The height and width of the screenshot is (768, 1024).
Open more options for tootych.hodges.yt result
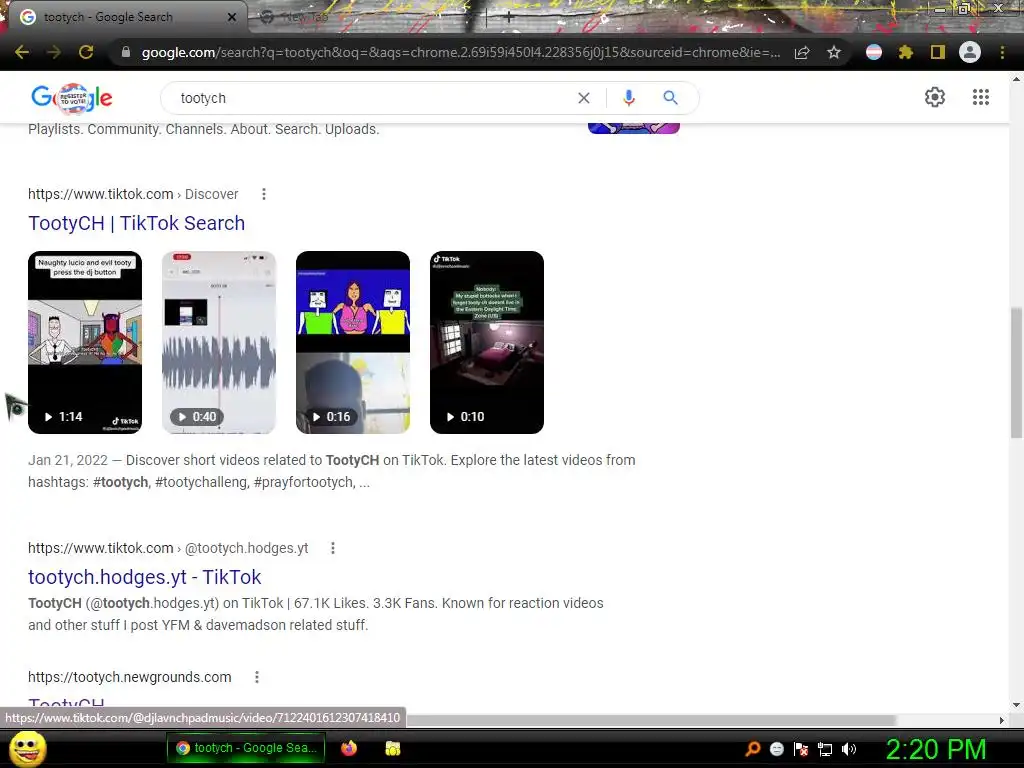(333, 548)
